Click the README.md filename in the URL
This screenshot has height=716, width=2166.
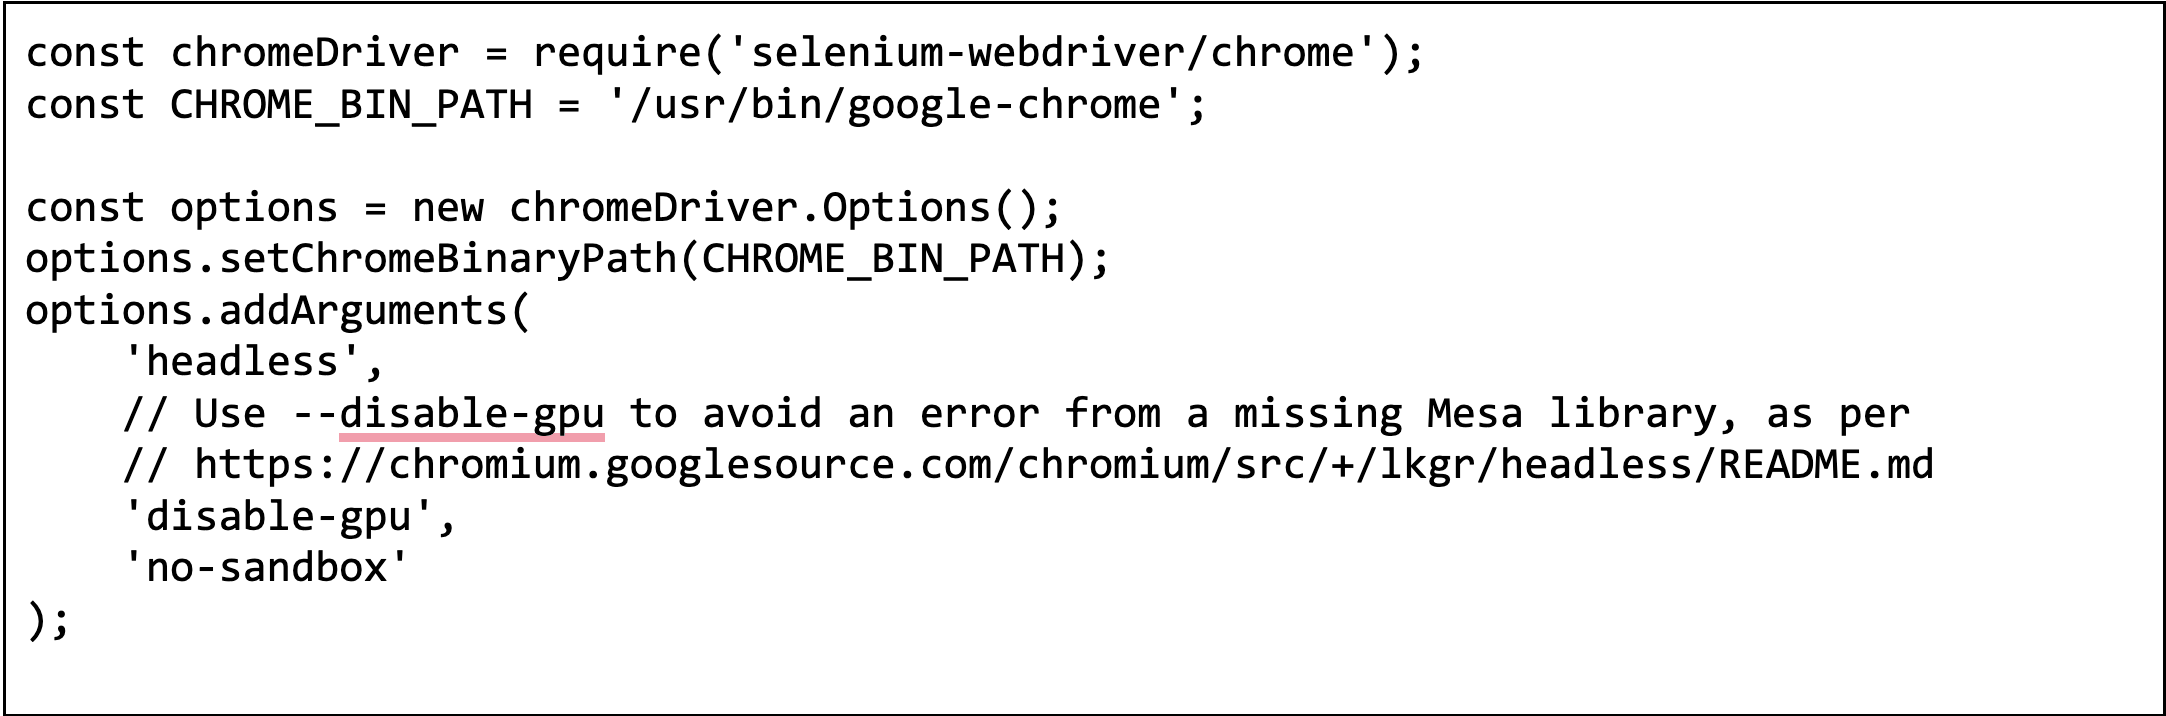pos(1825,465)
